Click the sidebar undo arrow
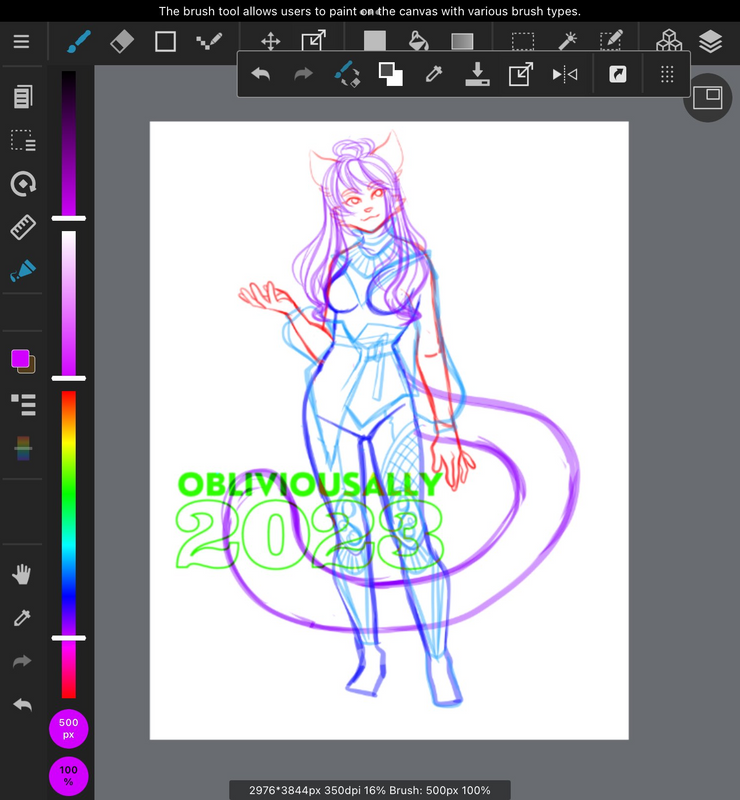This screenshot has width=740, height=800. [22, 705]
